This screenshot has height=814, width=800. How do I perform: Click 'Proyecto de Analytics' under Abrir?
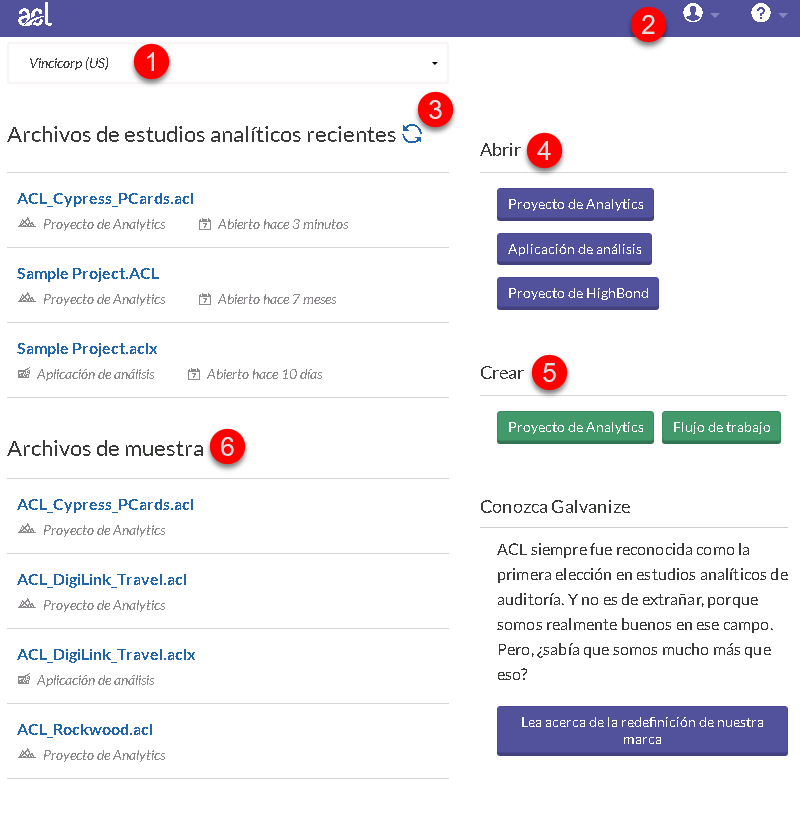tap(575, 204)
